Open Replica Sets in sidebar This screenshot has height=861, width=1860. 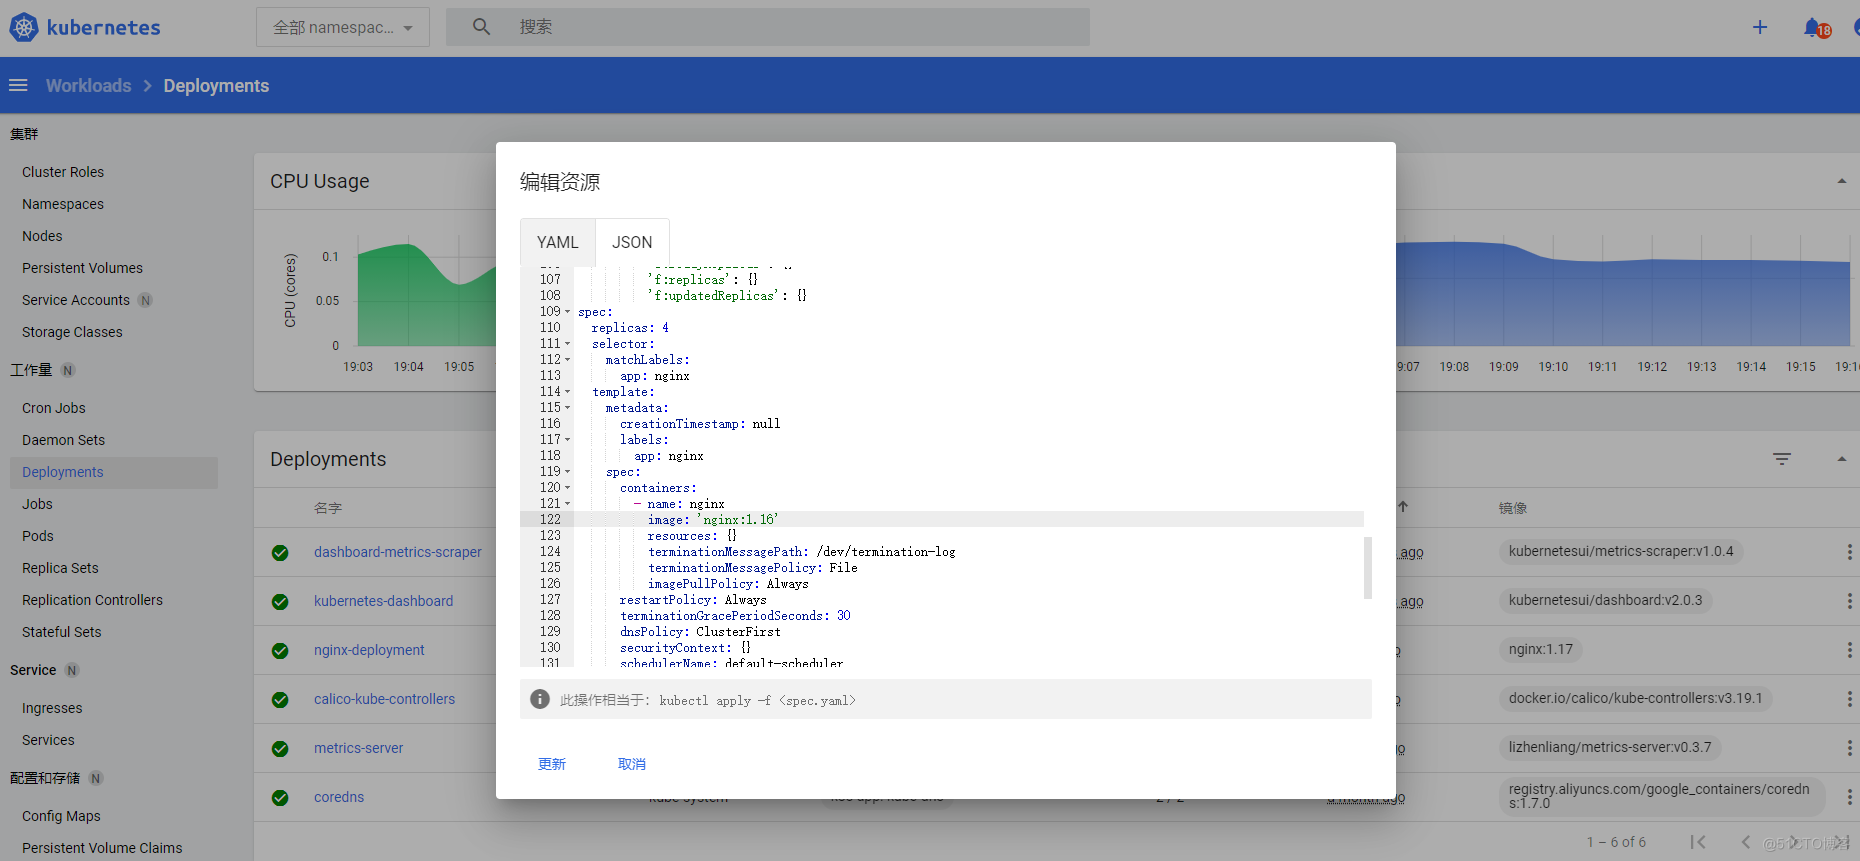pos(60,568)
